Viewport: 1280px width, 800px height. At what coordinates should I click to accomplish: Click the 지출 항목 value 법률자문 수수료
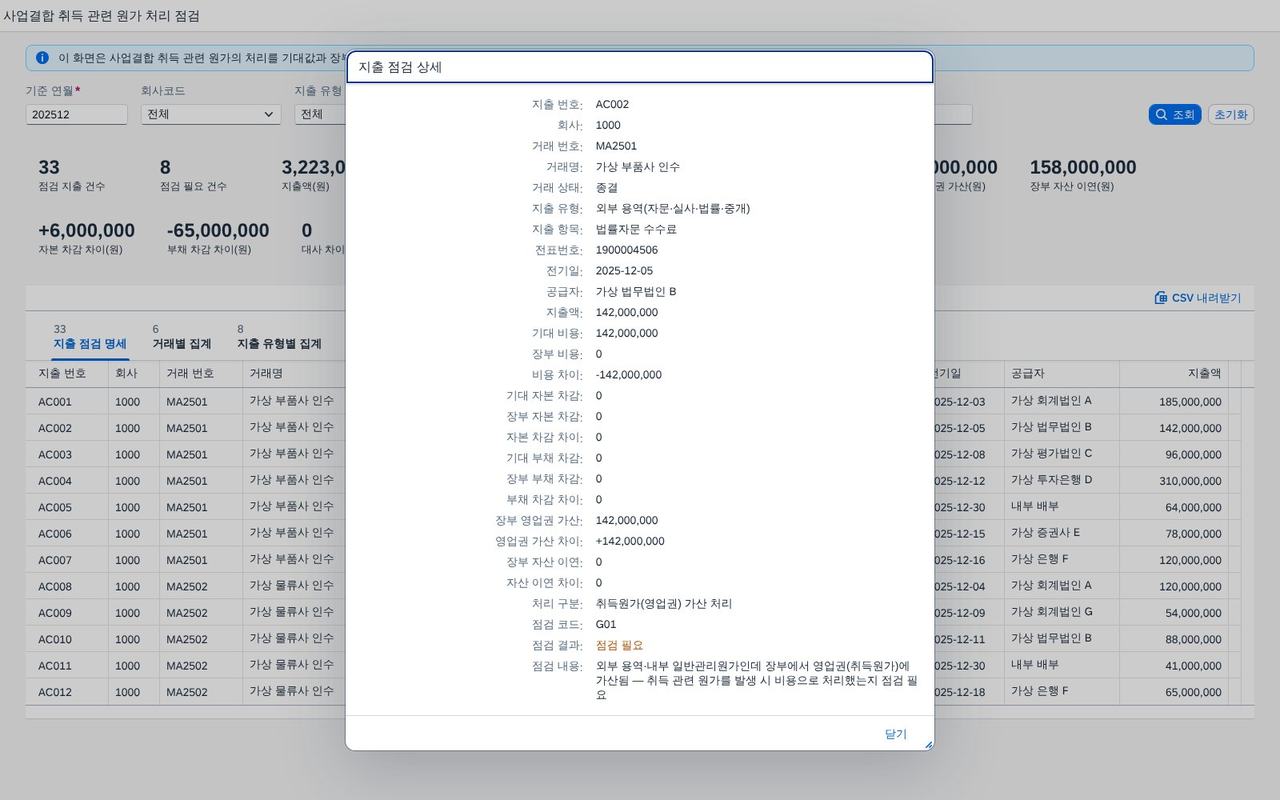pos(636,229)
